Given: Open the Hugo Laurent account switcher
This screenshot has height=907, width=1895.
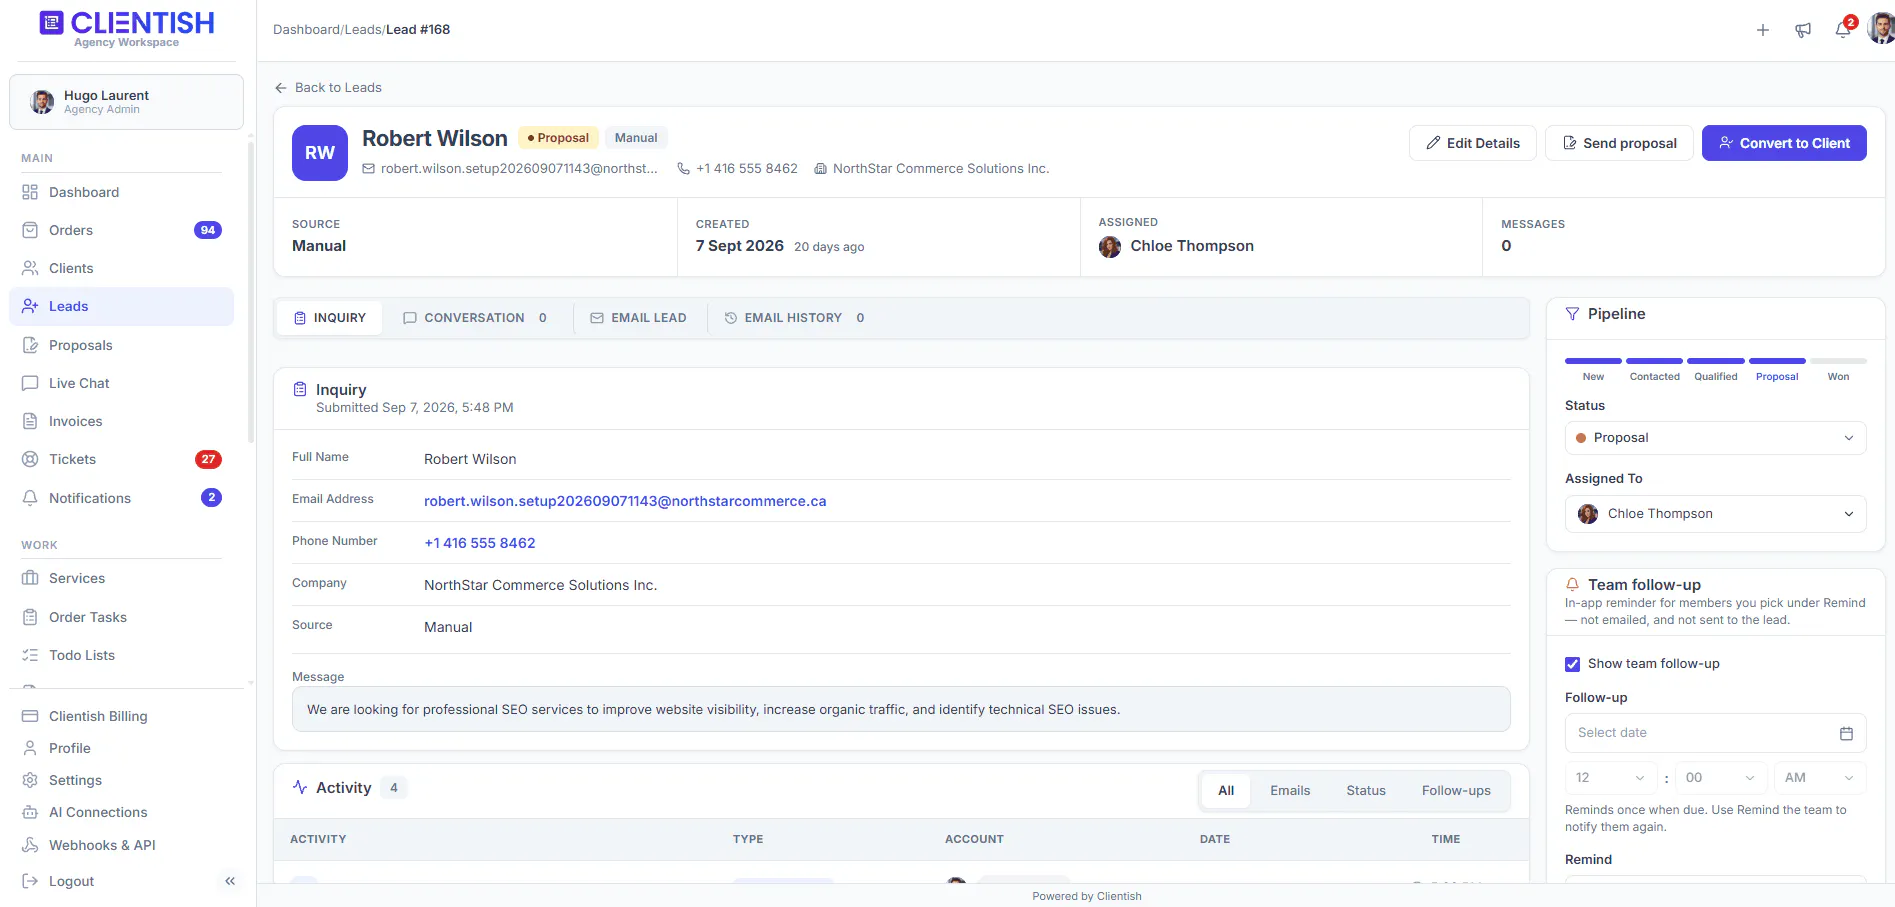Looking at the screenshot, I should (x=126, y=102).
